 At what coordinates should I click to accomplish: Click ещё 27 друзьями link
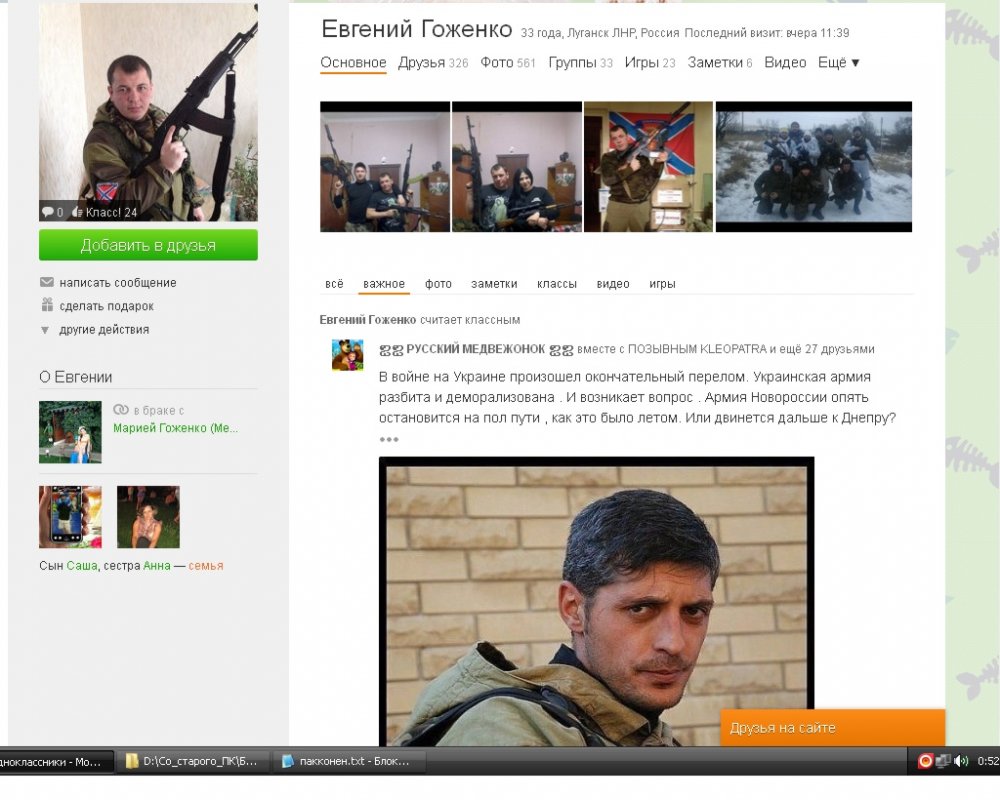point(827,349)
